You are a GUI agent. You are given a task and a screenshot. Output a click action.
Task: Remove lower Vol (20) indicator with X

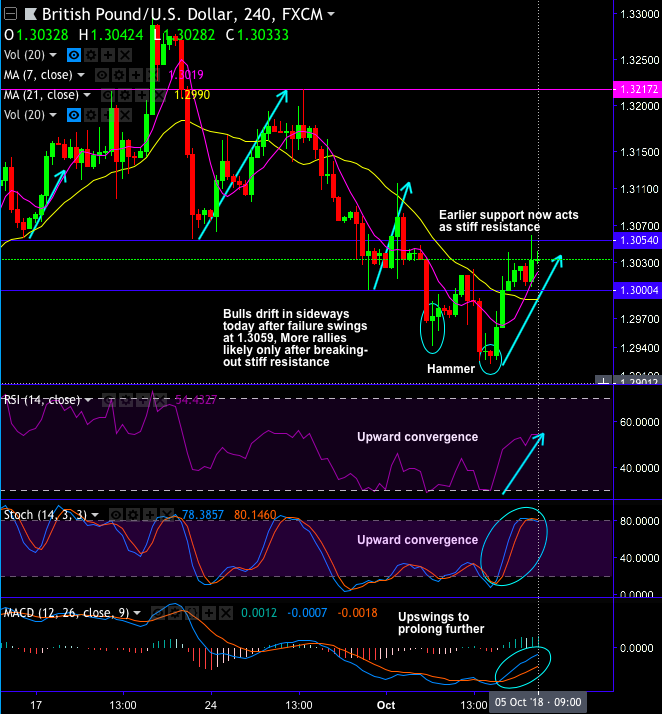(125, 115)
